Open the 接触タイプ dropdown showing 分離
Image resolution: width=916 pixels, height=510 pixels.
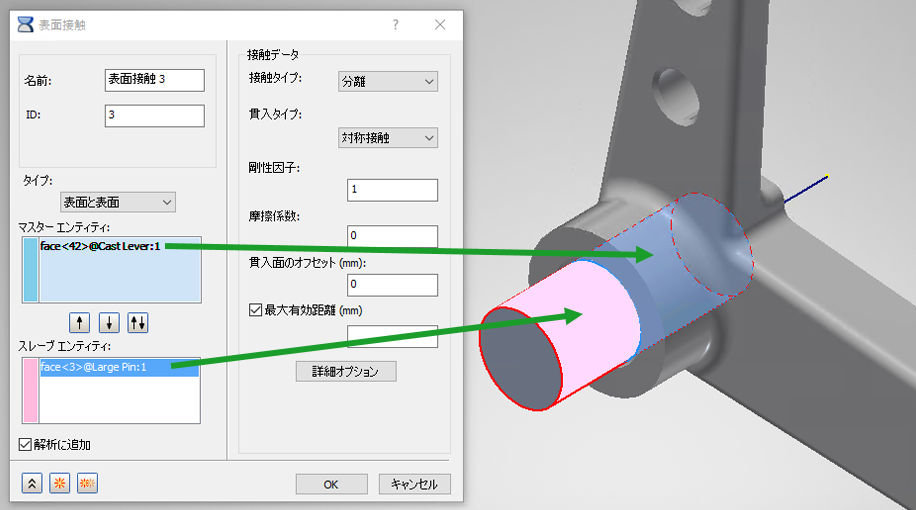point(388,82)
